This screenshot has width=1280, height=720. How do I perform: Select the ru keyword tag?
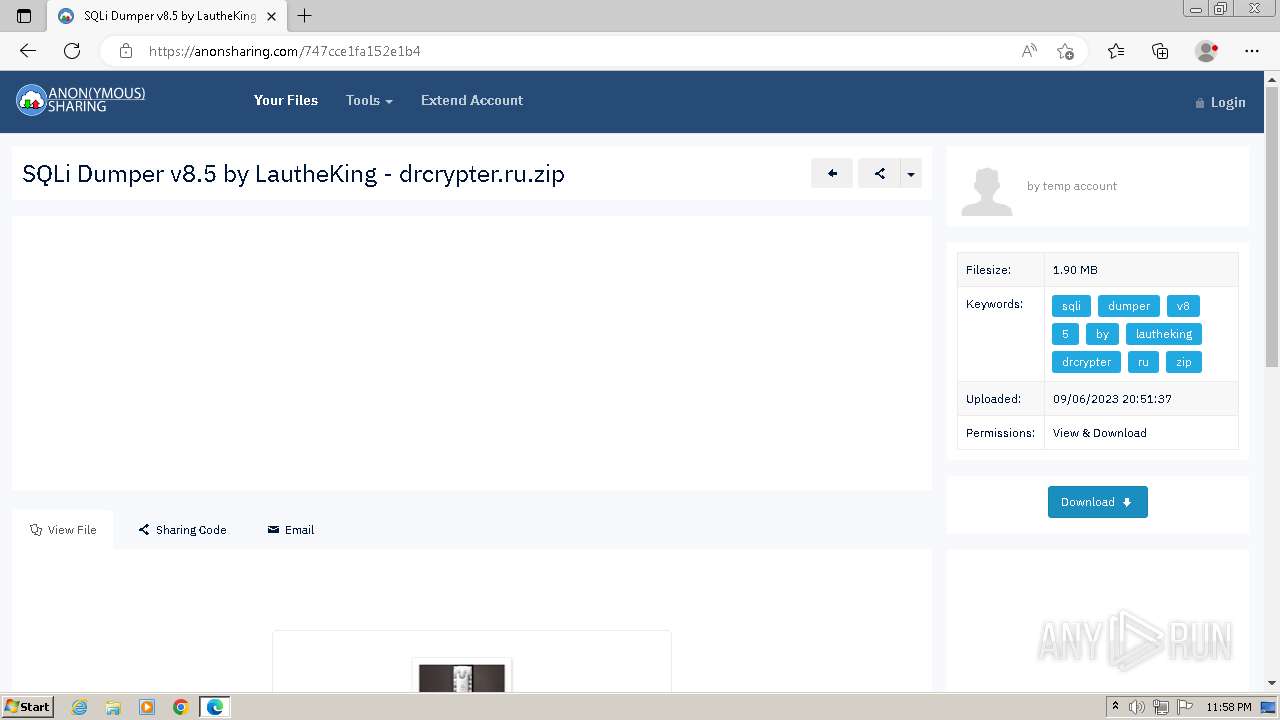click(1143, 362)
